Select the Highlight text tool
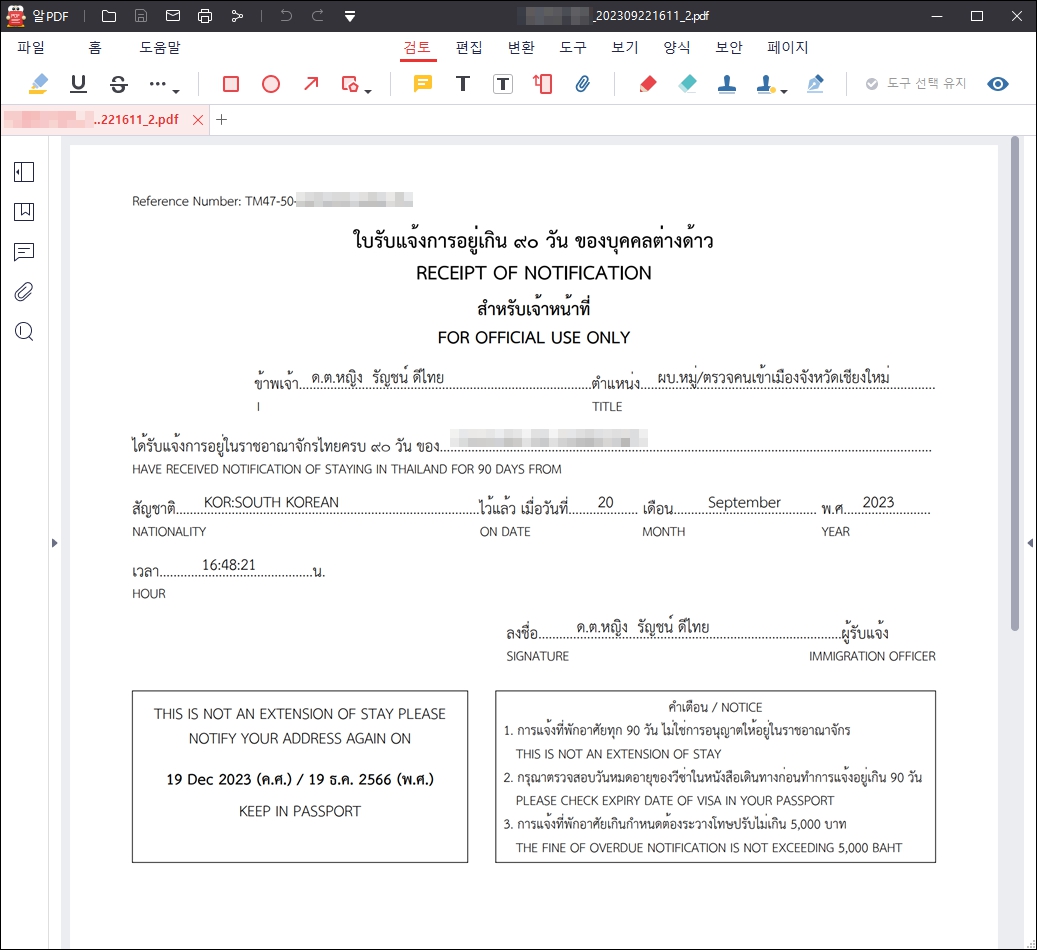This screenshot has height=950, width=1037. (38, 84)
